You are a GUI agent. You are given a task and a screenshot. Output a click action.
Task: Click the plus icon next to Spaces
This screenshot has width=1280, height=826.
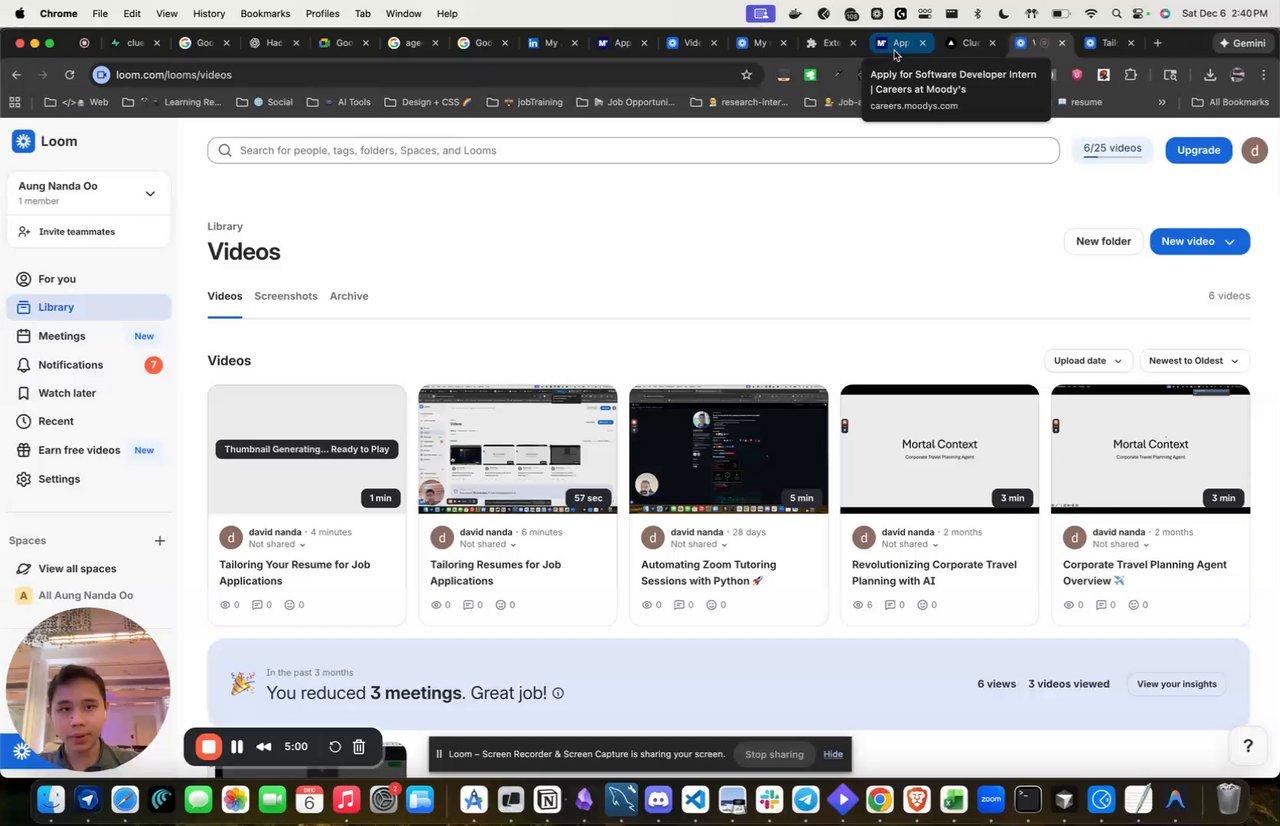(x=160, y=541)
